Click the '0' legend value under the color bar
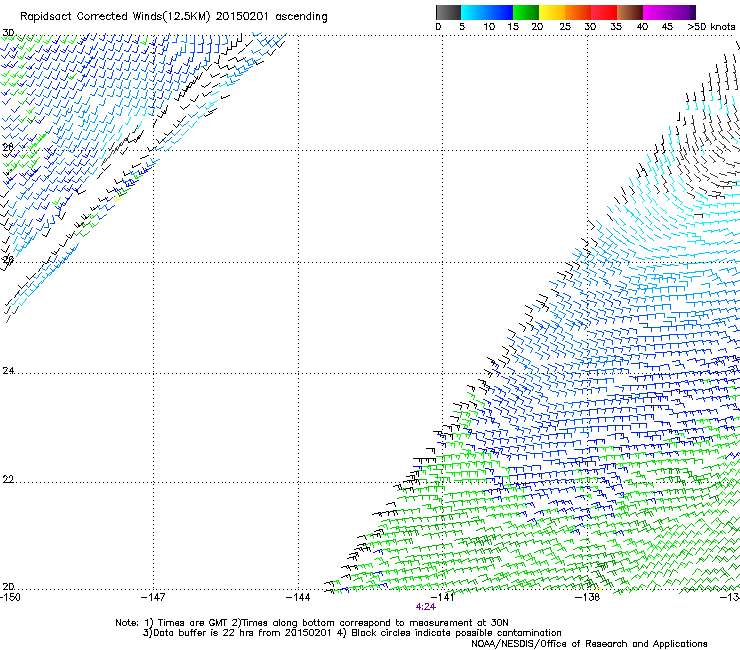The image size is (740, 650). click(438, 27)
